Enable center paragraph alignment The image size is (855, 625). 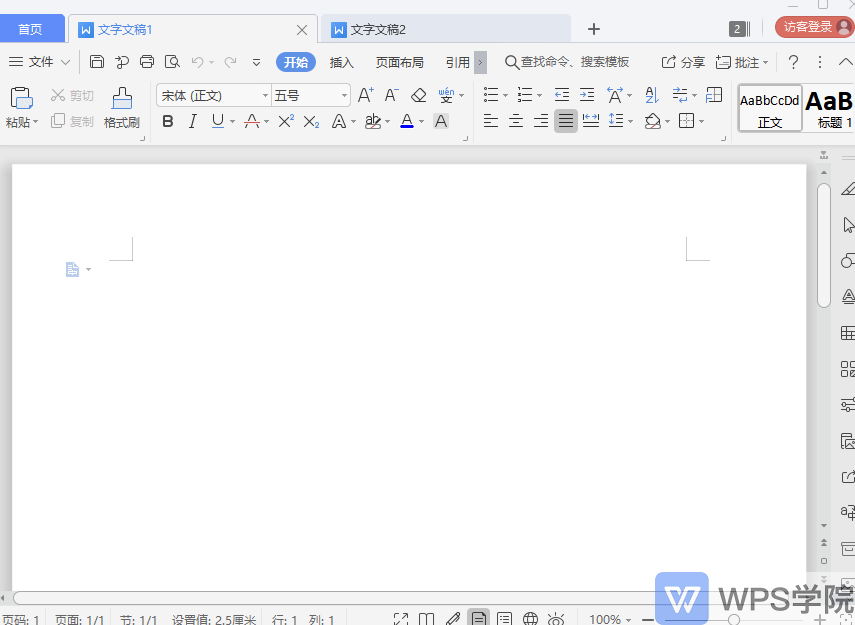(515, 121)
